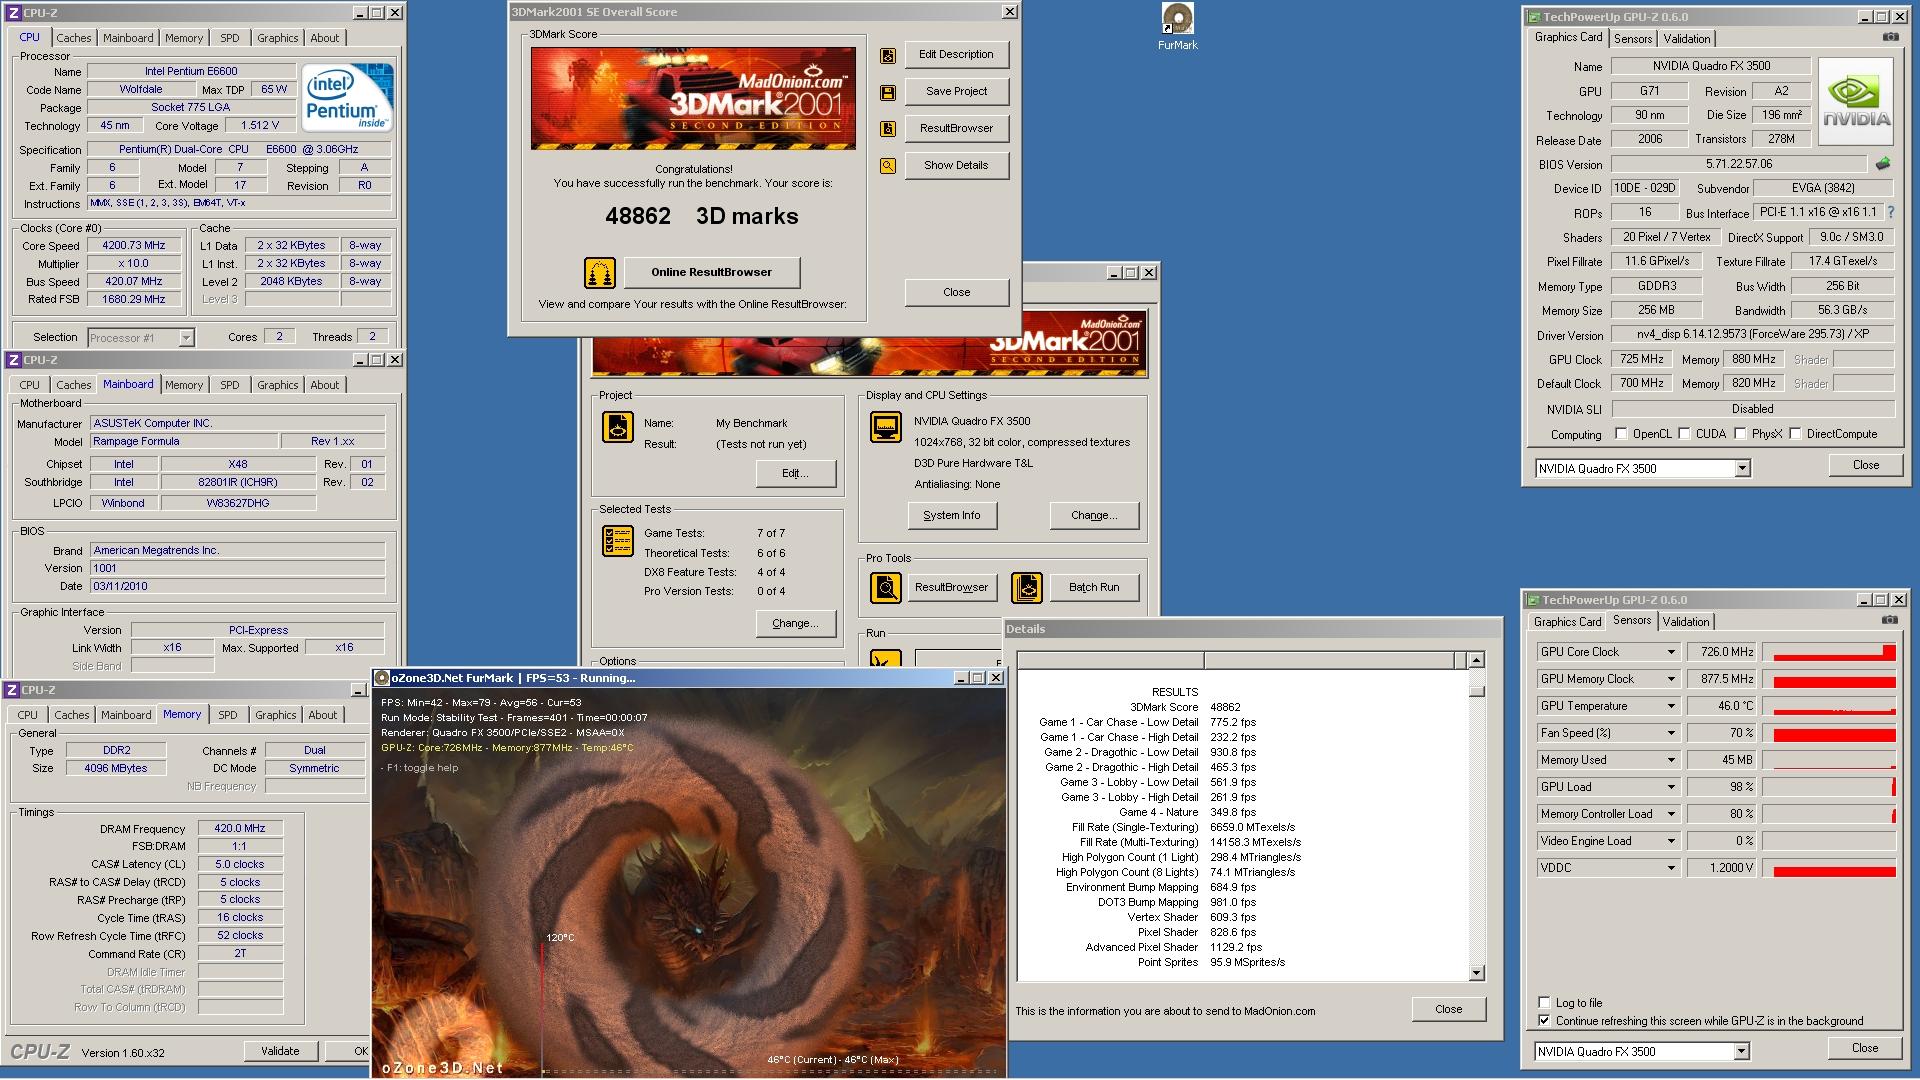Screen dimensions: 1920x1080
Task: Click the Run section icon in 3DMark window
Action: click(885, 658)
